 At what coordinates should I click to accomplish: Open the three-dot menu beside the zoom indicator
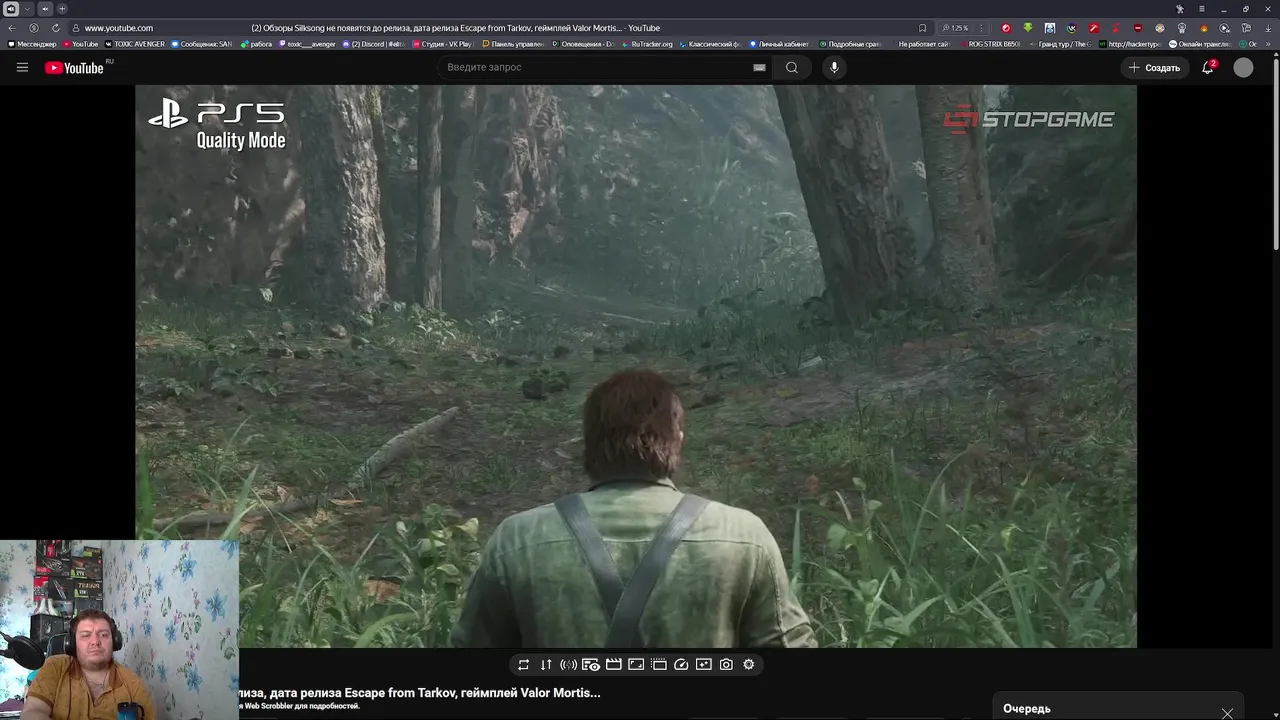[980, 28]
